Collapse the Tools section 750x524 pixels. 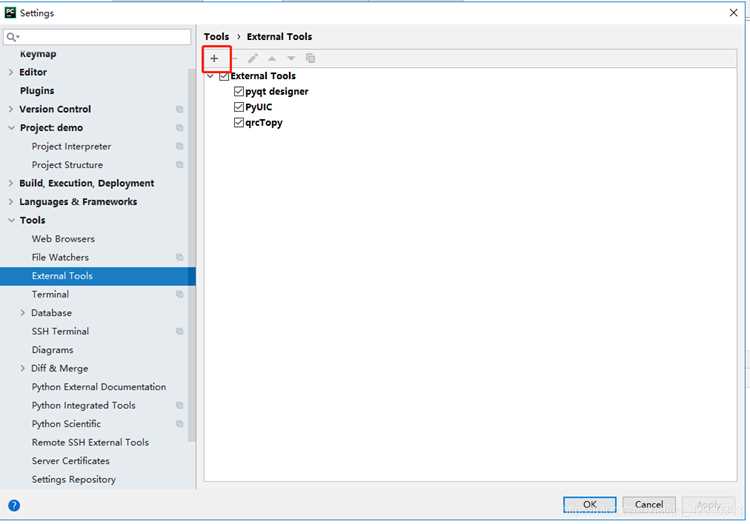point(11,220)
